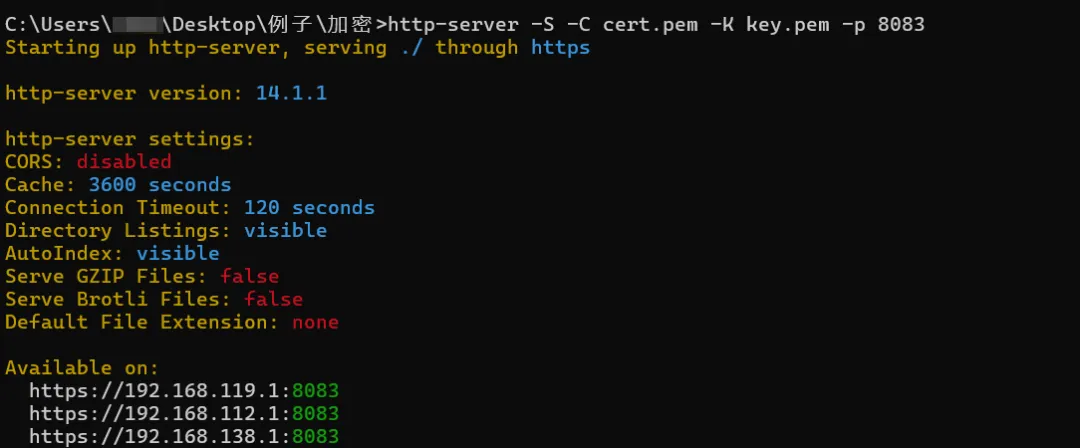
Task: Click the Directory Listings visible value
Action: [285, 230]
